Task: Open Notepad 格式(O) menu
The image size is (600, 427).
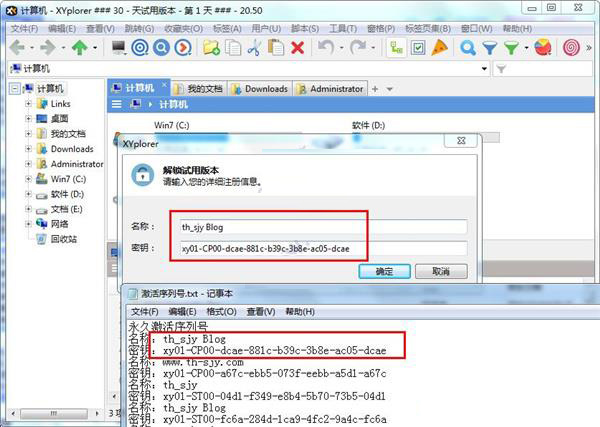Action: pyautogui.click(x=221, y=311)
